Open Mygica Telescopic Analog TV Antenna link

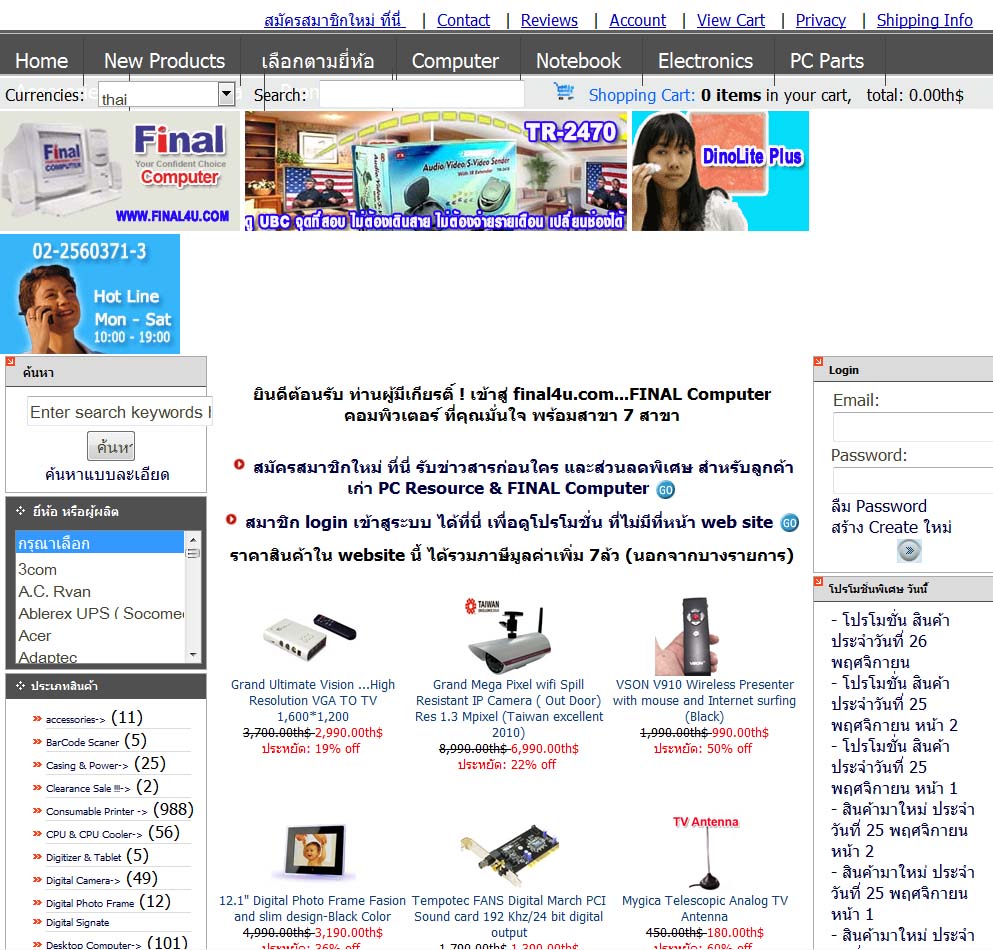click(705, 908)
